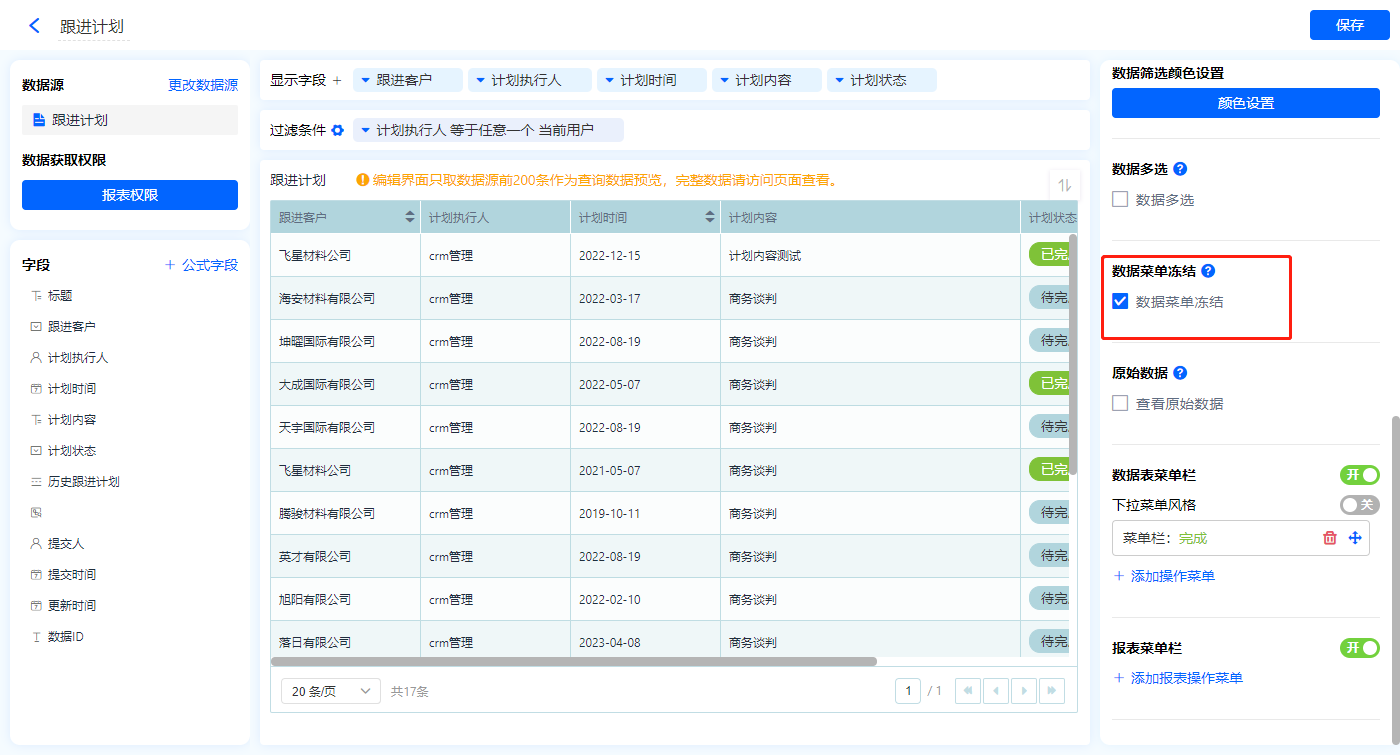The image size is (1400, 755).
Task: Enable the 查看原始数据 checkbox
Action: click(x=1121, y=404)
